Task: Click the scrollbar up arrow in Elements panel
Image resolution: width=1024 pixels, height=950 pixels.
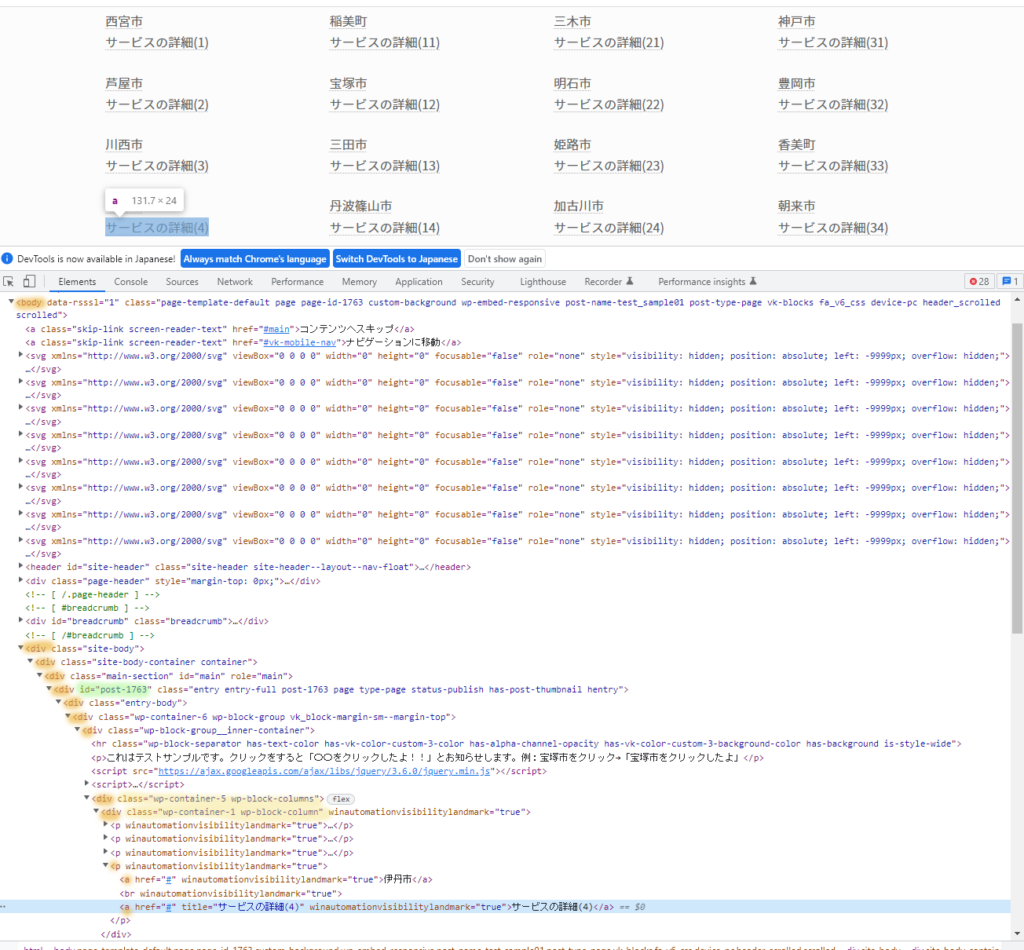Action: pyautogui.click(x=1017, y=299)
